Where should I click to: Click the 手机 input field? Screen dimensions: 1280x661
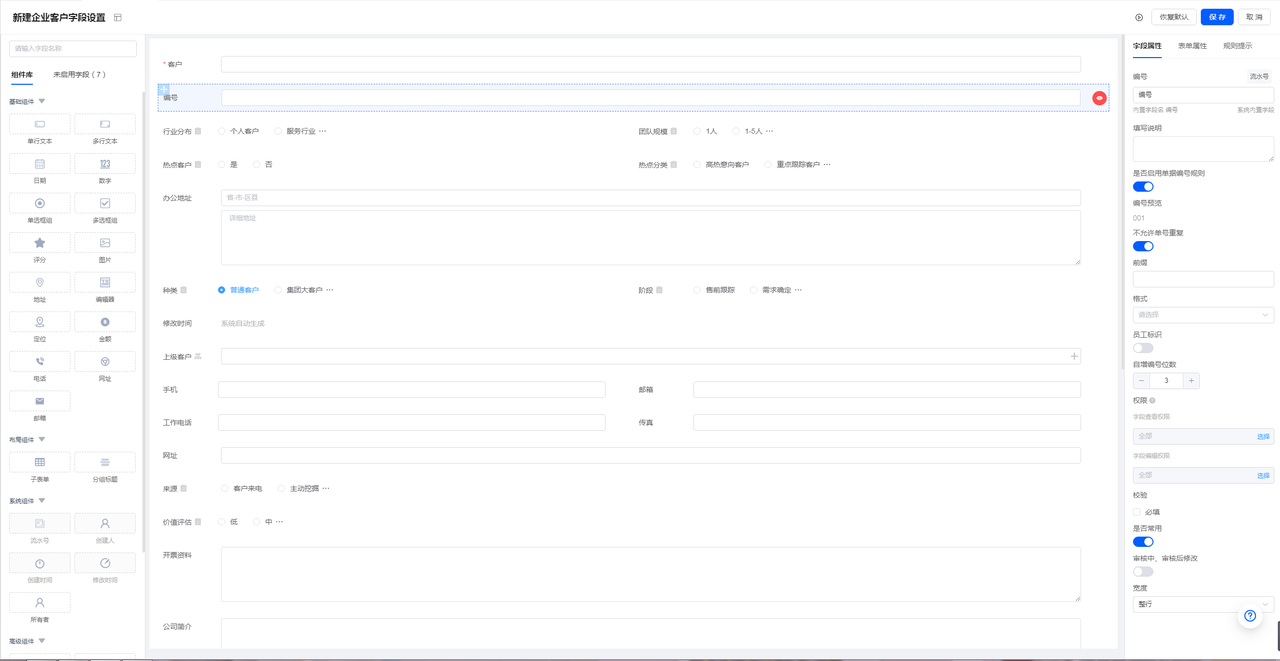pyautogui.click(x=412, y=389)
